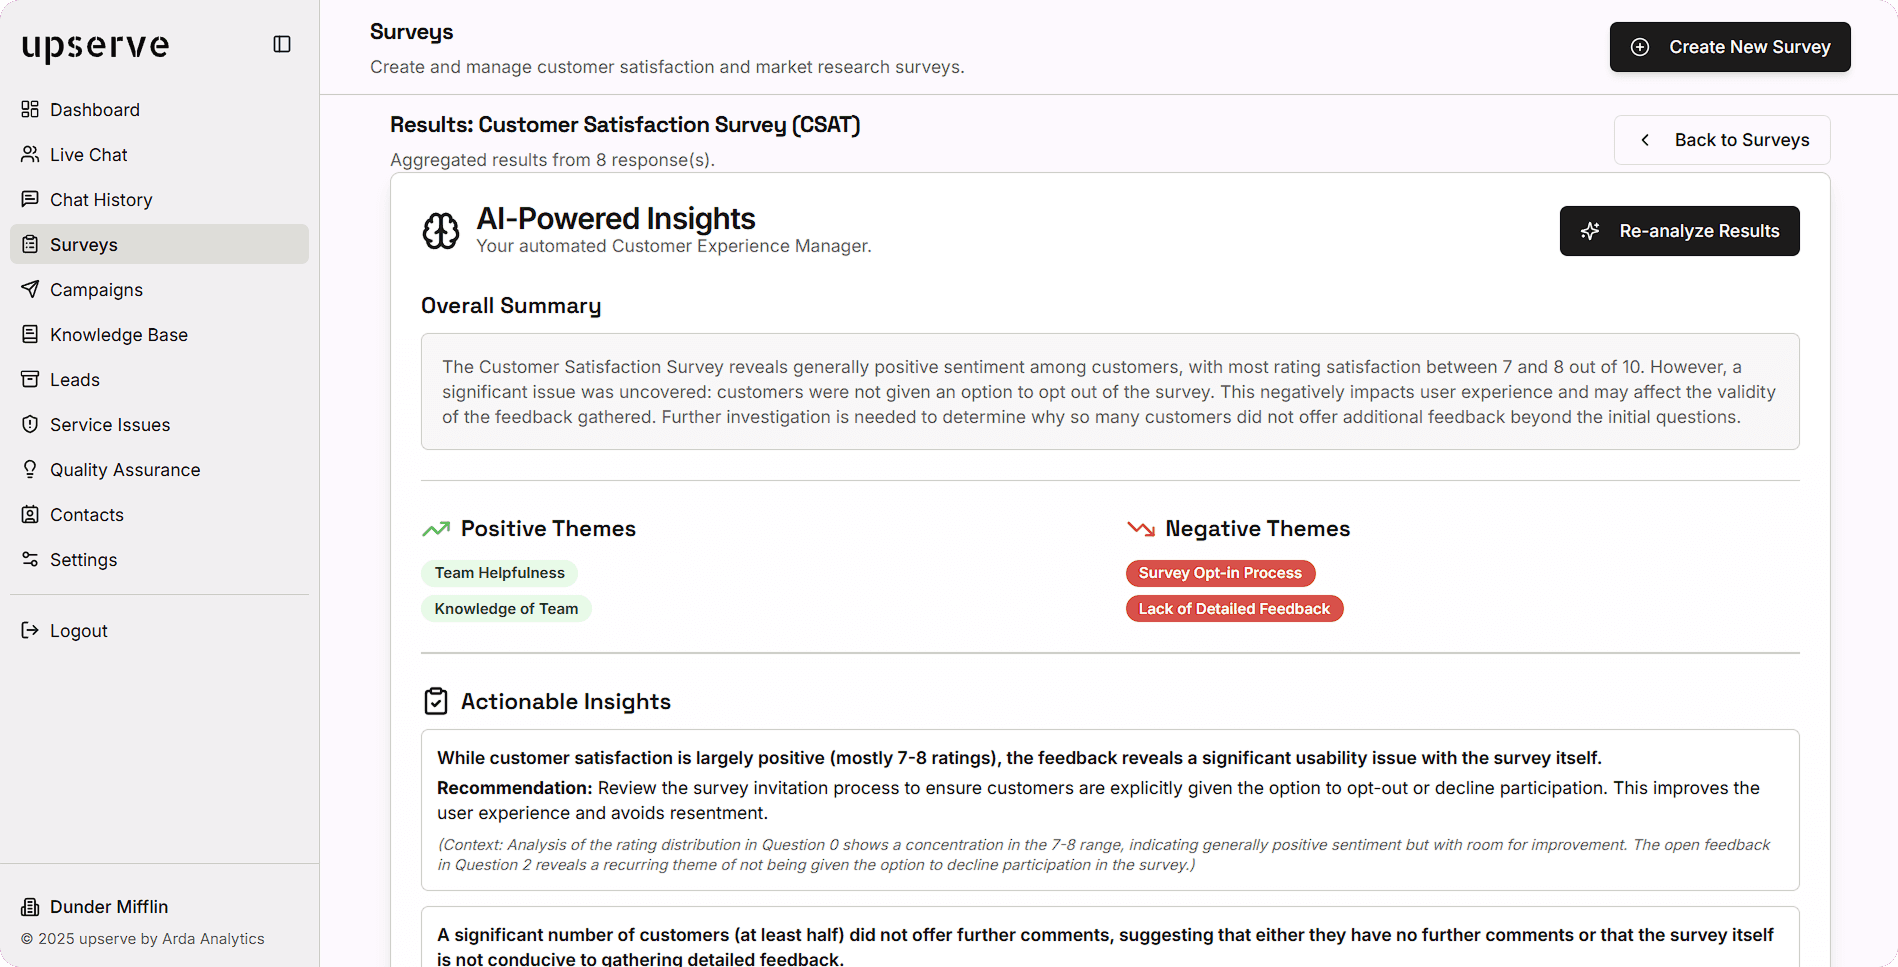Image resolution: width=1898 pixels, height=967 pixels.
Task: Click the Lack of Detailed Feedback tag
Action: (x=1234, y=609)
